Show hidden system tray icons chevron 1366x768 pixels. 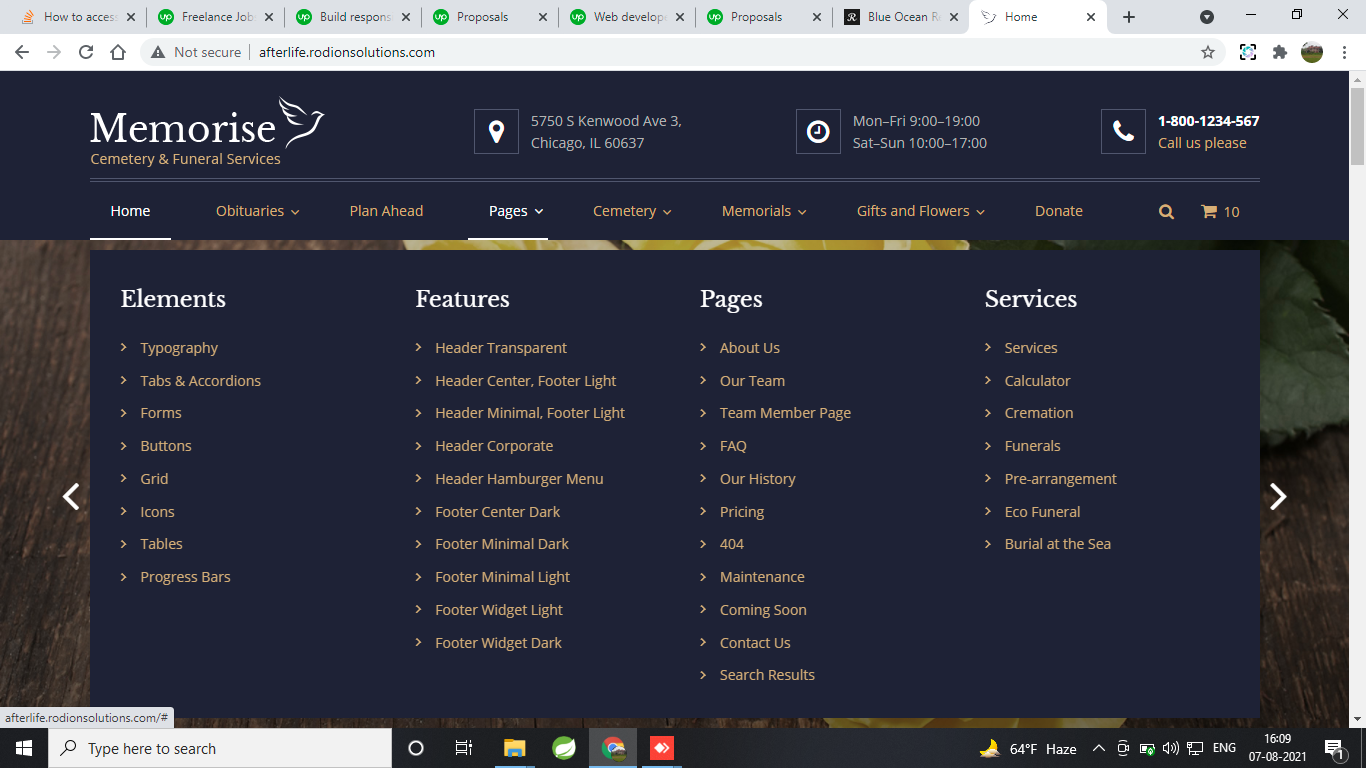pyautogui.click(x=1098, y=748)
